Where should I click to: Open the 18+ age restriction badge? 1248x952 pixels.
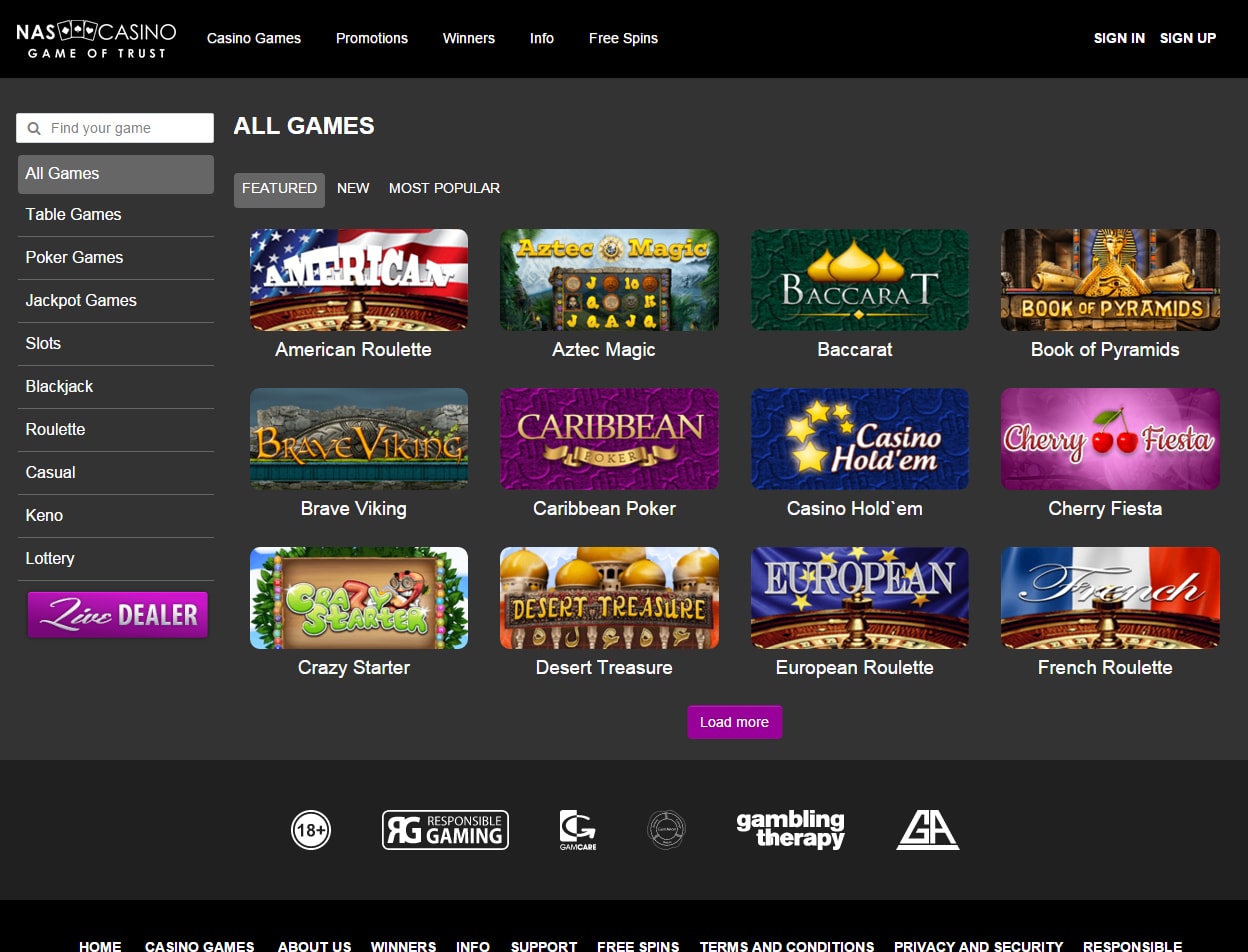click(311, 830)
